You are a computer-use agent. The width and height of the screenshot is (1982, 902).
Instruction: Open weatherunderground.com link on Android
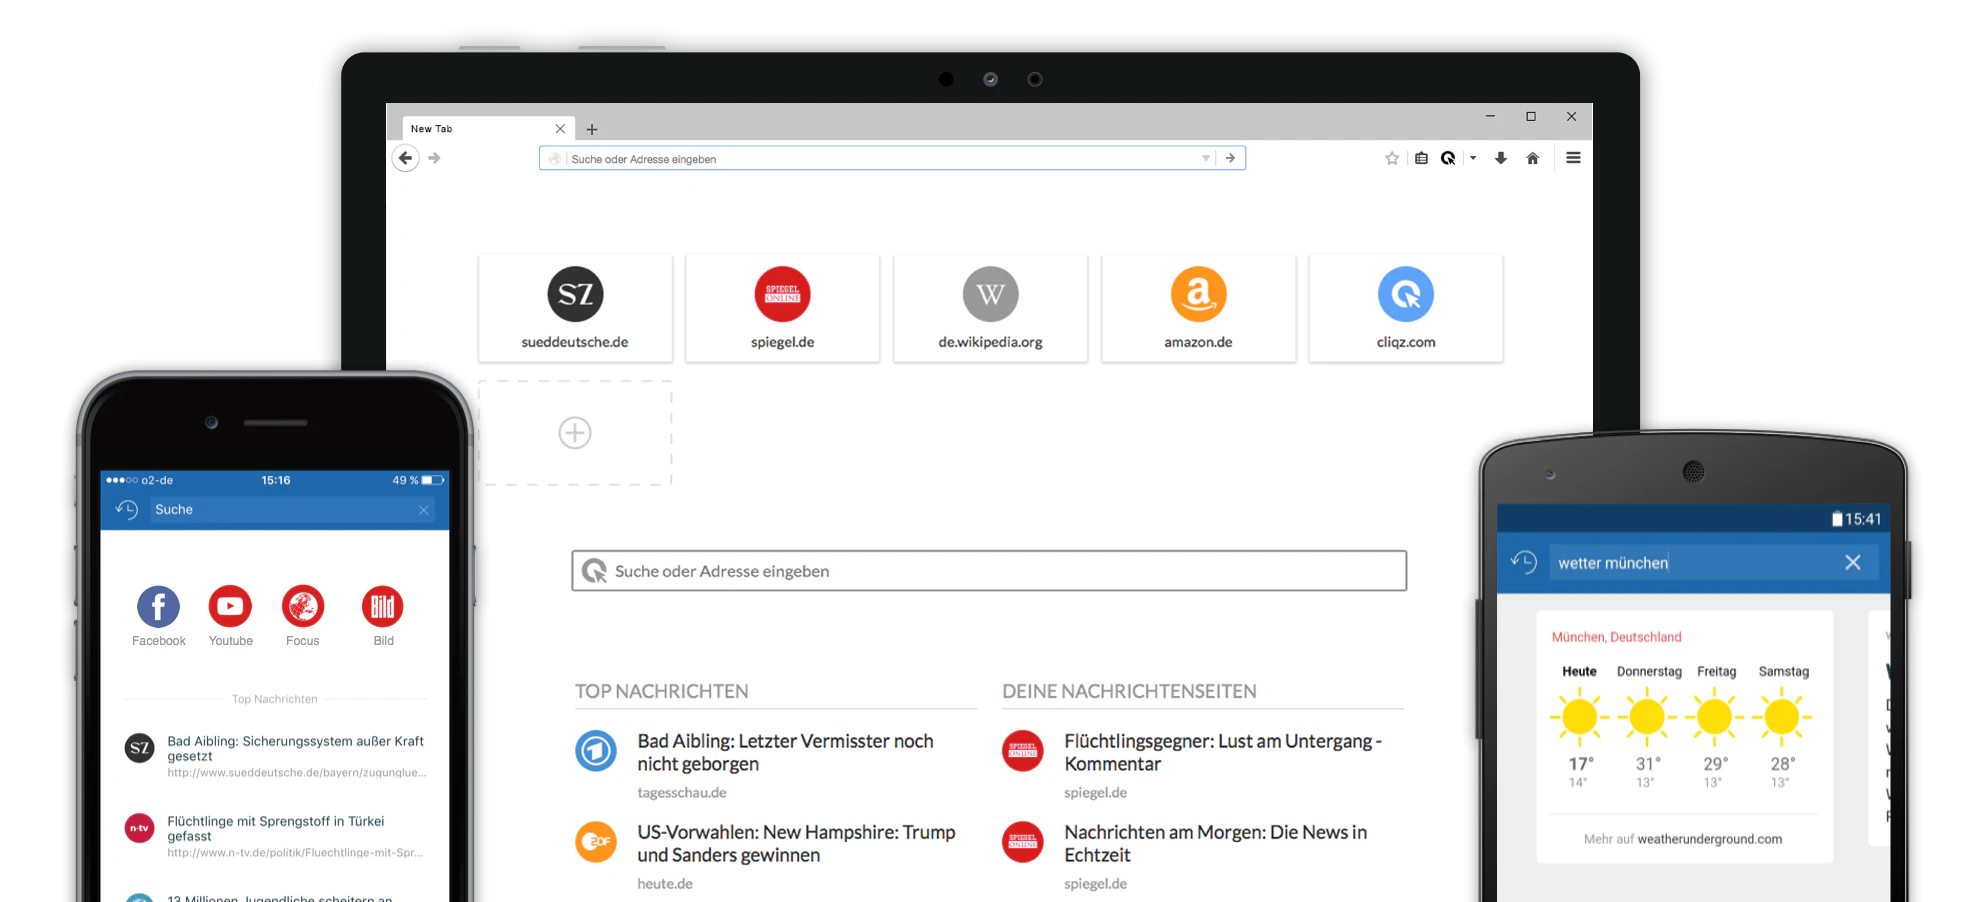(x=1709, y=839)
